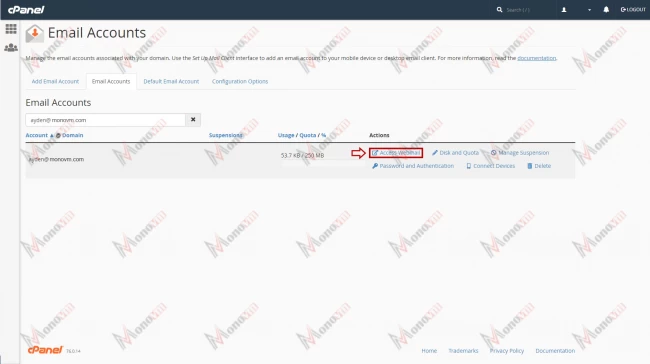The image size is (650, 364).
Task: Open Disk and Quota action
Action: [455, 153]
